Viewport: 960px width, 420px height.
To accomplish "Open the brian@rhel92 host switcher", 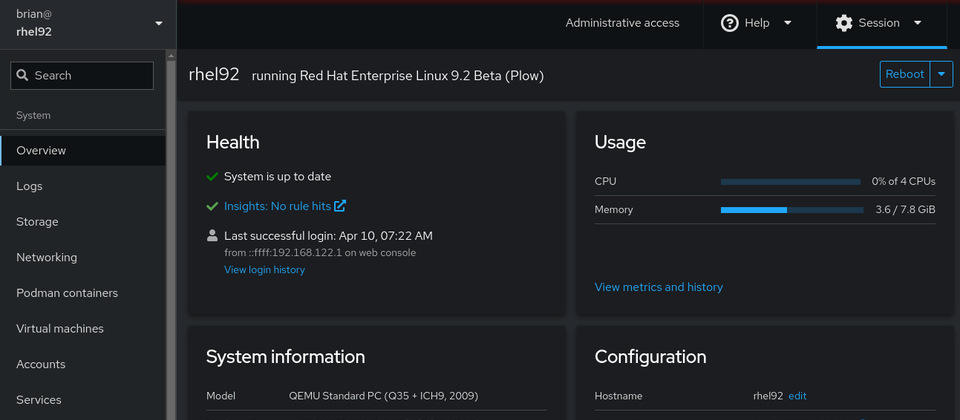I will coord(88,24).
